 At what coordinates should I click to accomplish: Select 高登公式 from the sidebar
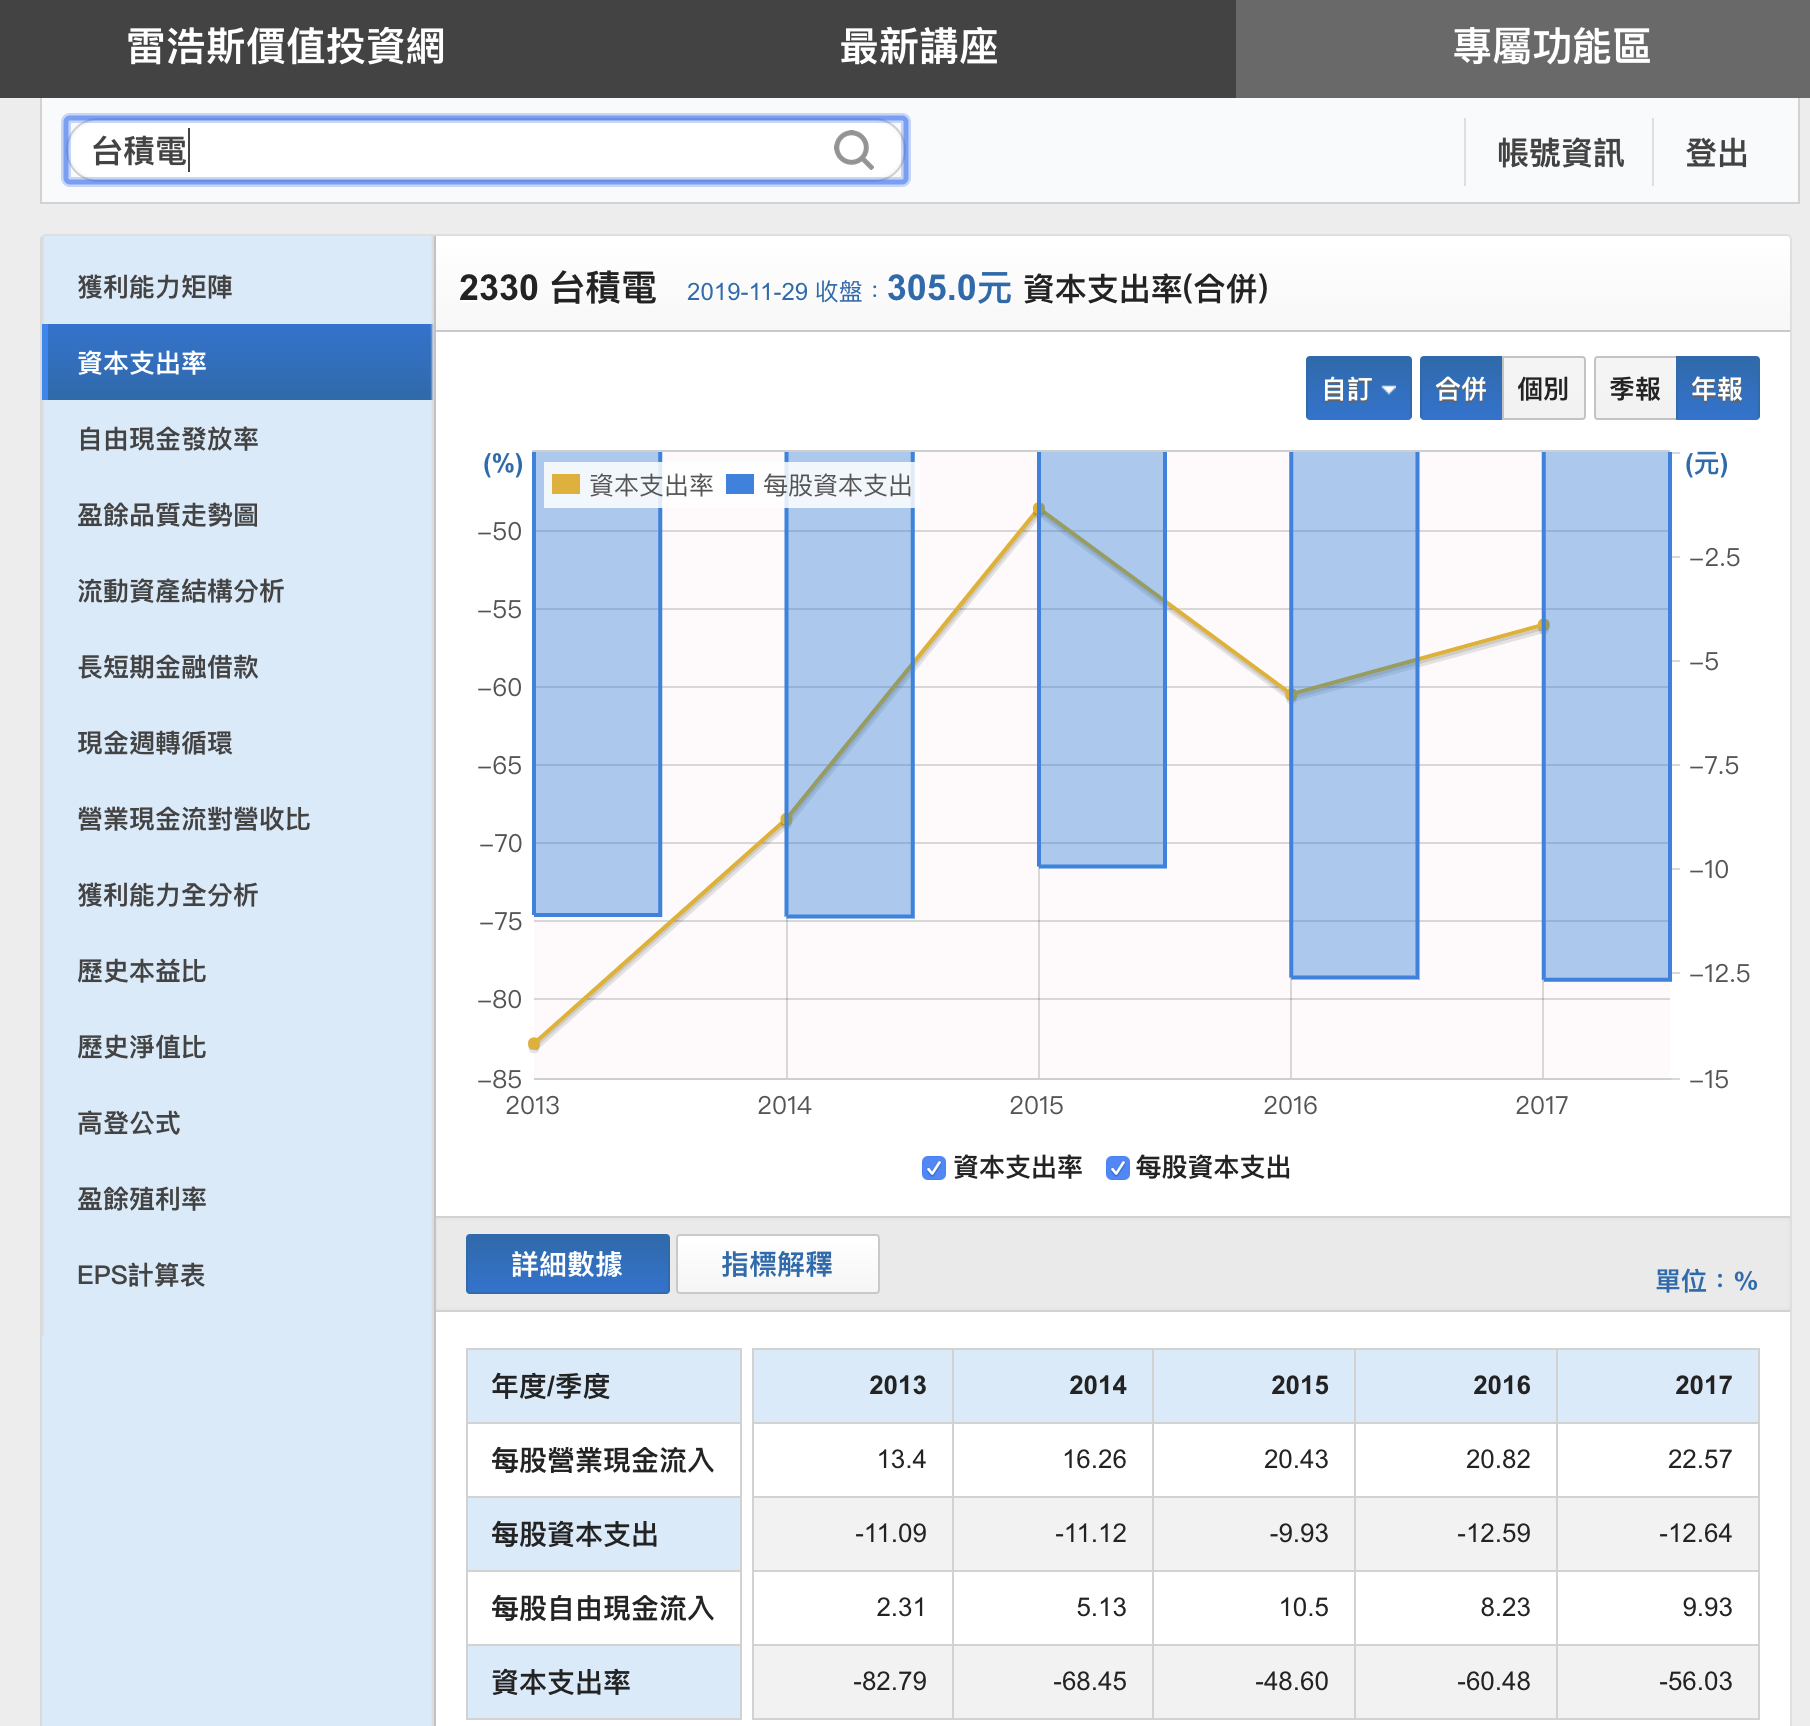pyautogui.click(x=129, y=1123)
